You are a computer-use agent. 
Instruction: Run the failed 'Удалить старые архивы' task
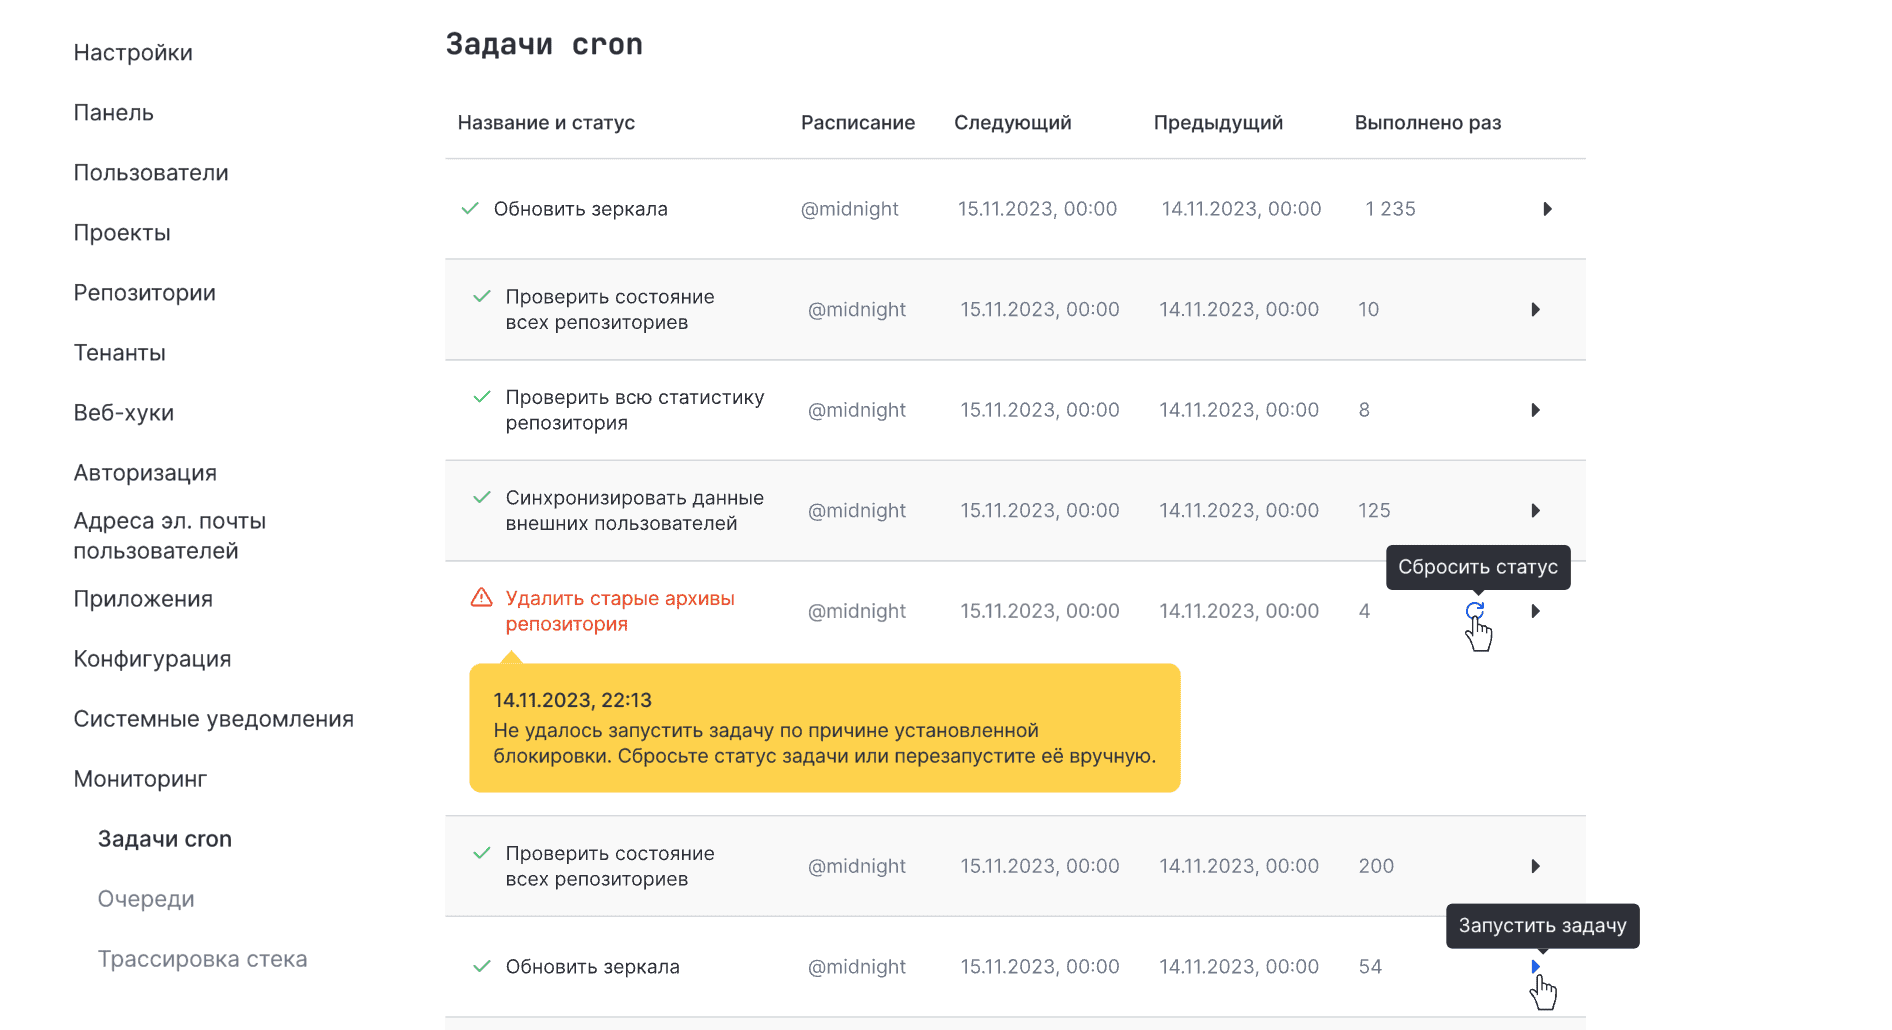1535,611
